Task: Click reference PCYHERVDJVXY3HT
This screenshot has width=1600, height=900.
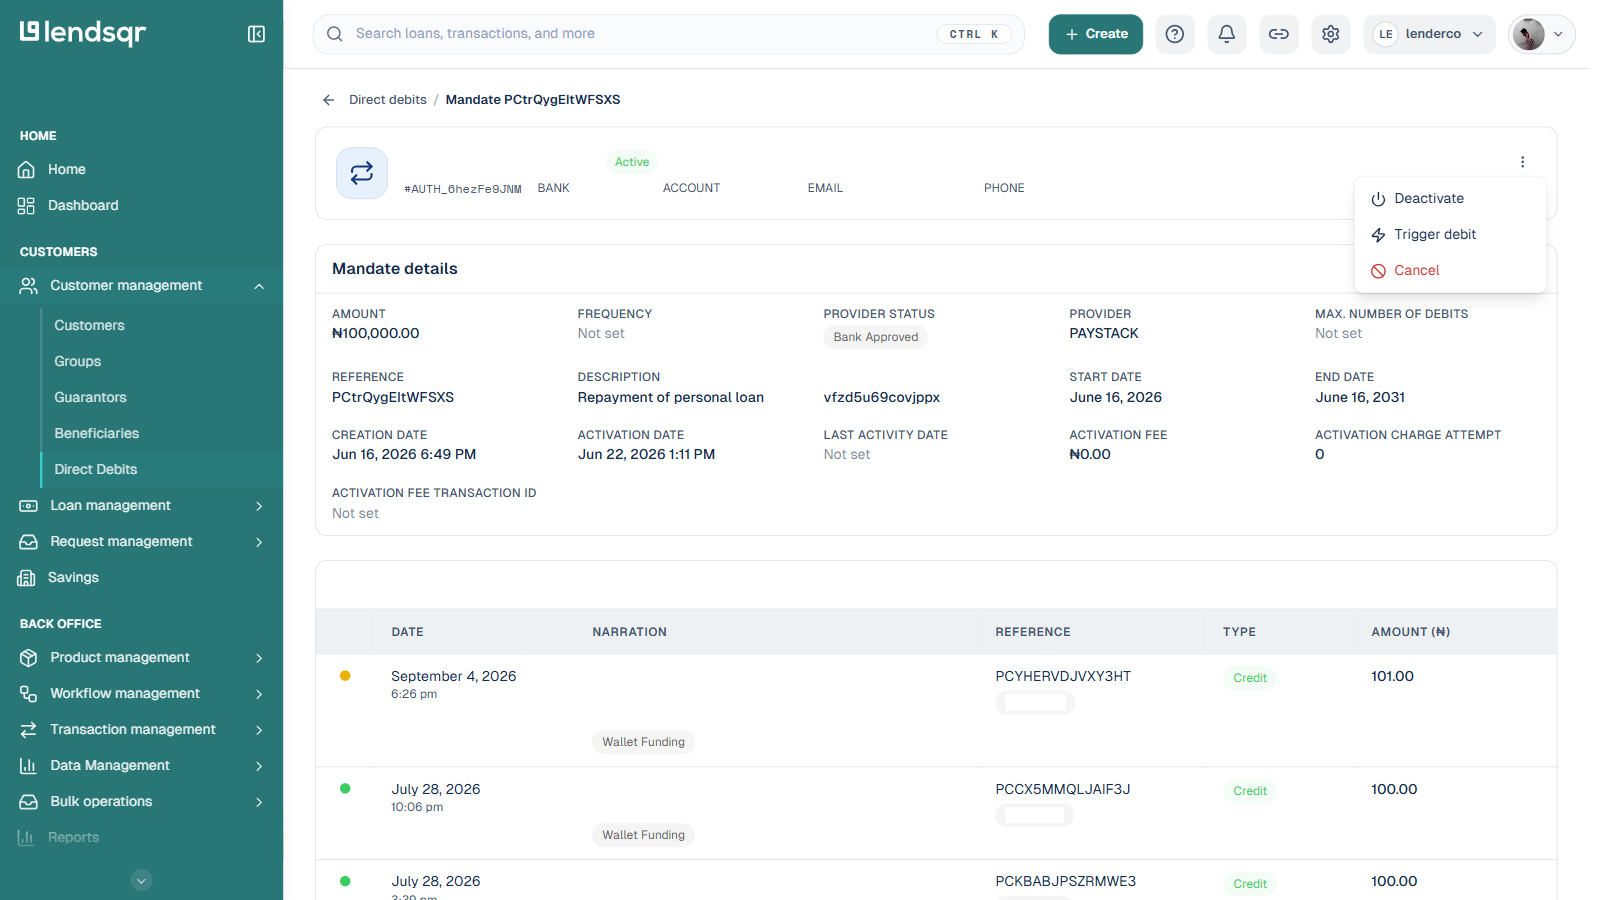Action: point(1063,676)
